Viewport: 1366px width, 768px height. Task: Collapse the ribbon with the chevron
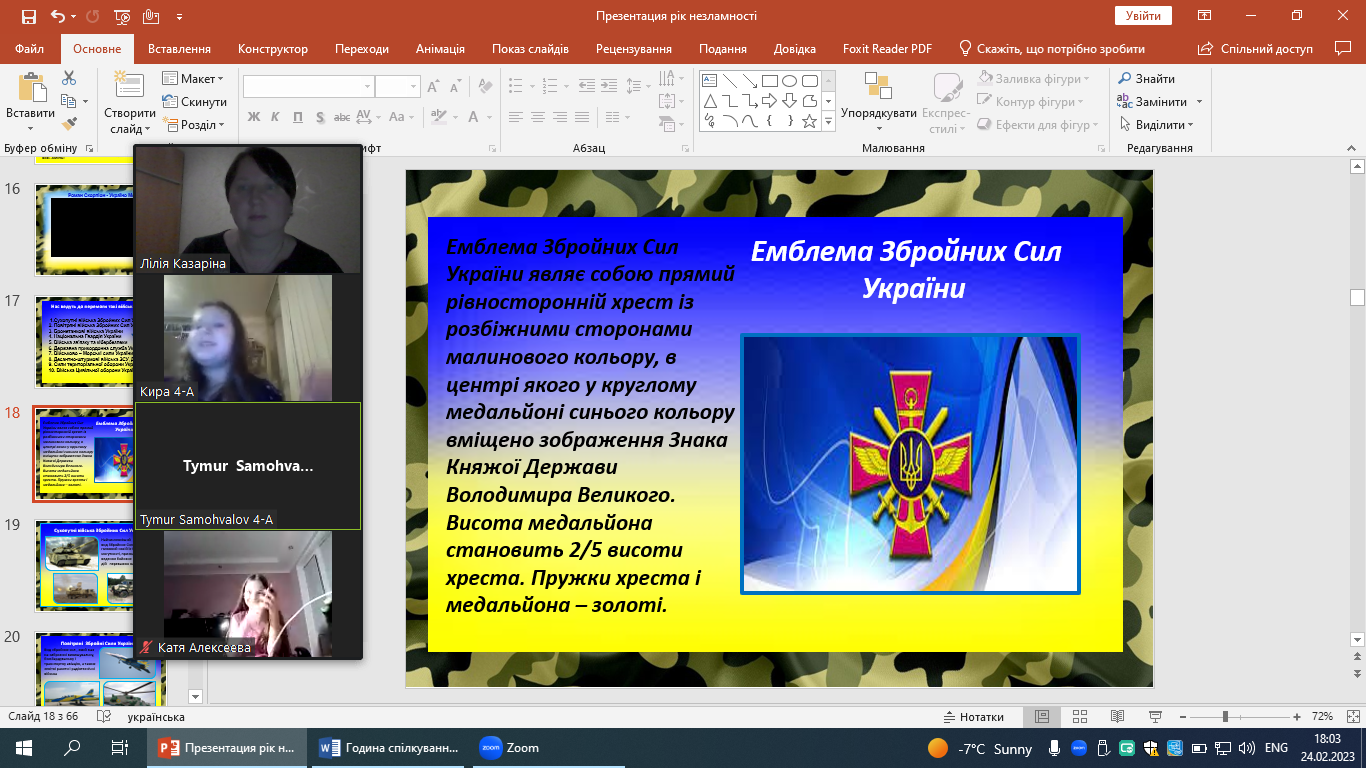tap(1350, 148)
